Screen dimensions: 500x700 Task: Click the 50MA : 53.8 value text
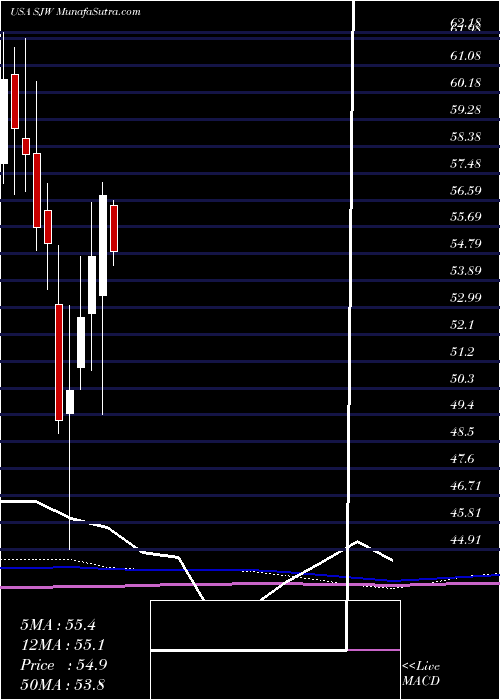click(x=62, y=684)
